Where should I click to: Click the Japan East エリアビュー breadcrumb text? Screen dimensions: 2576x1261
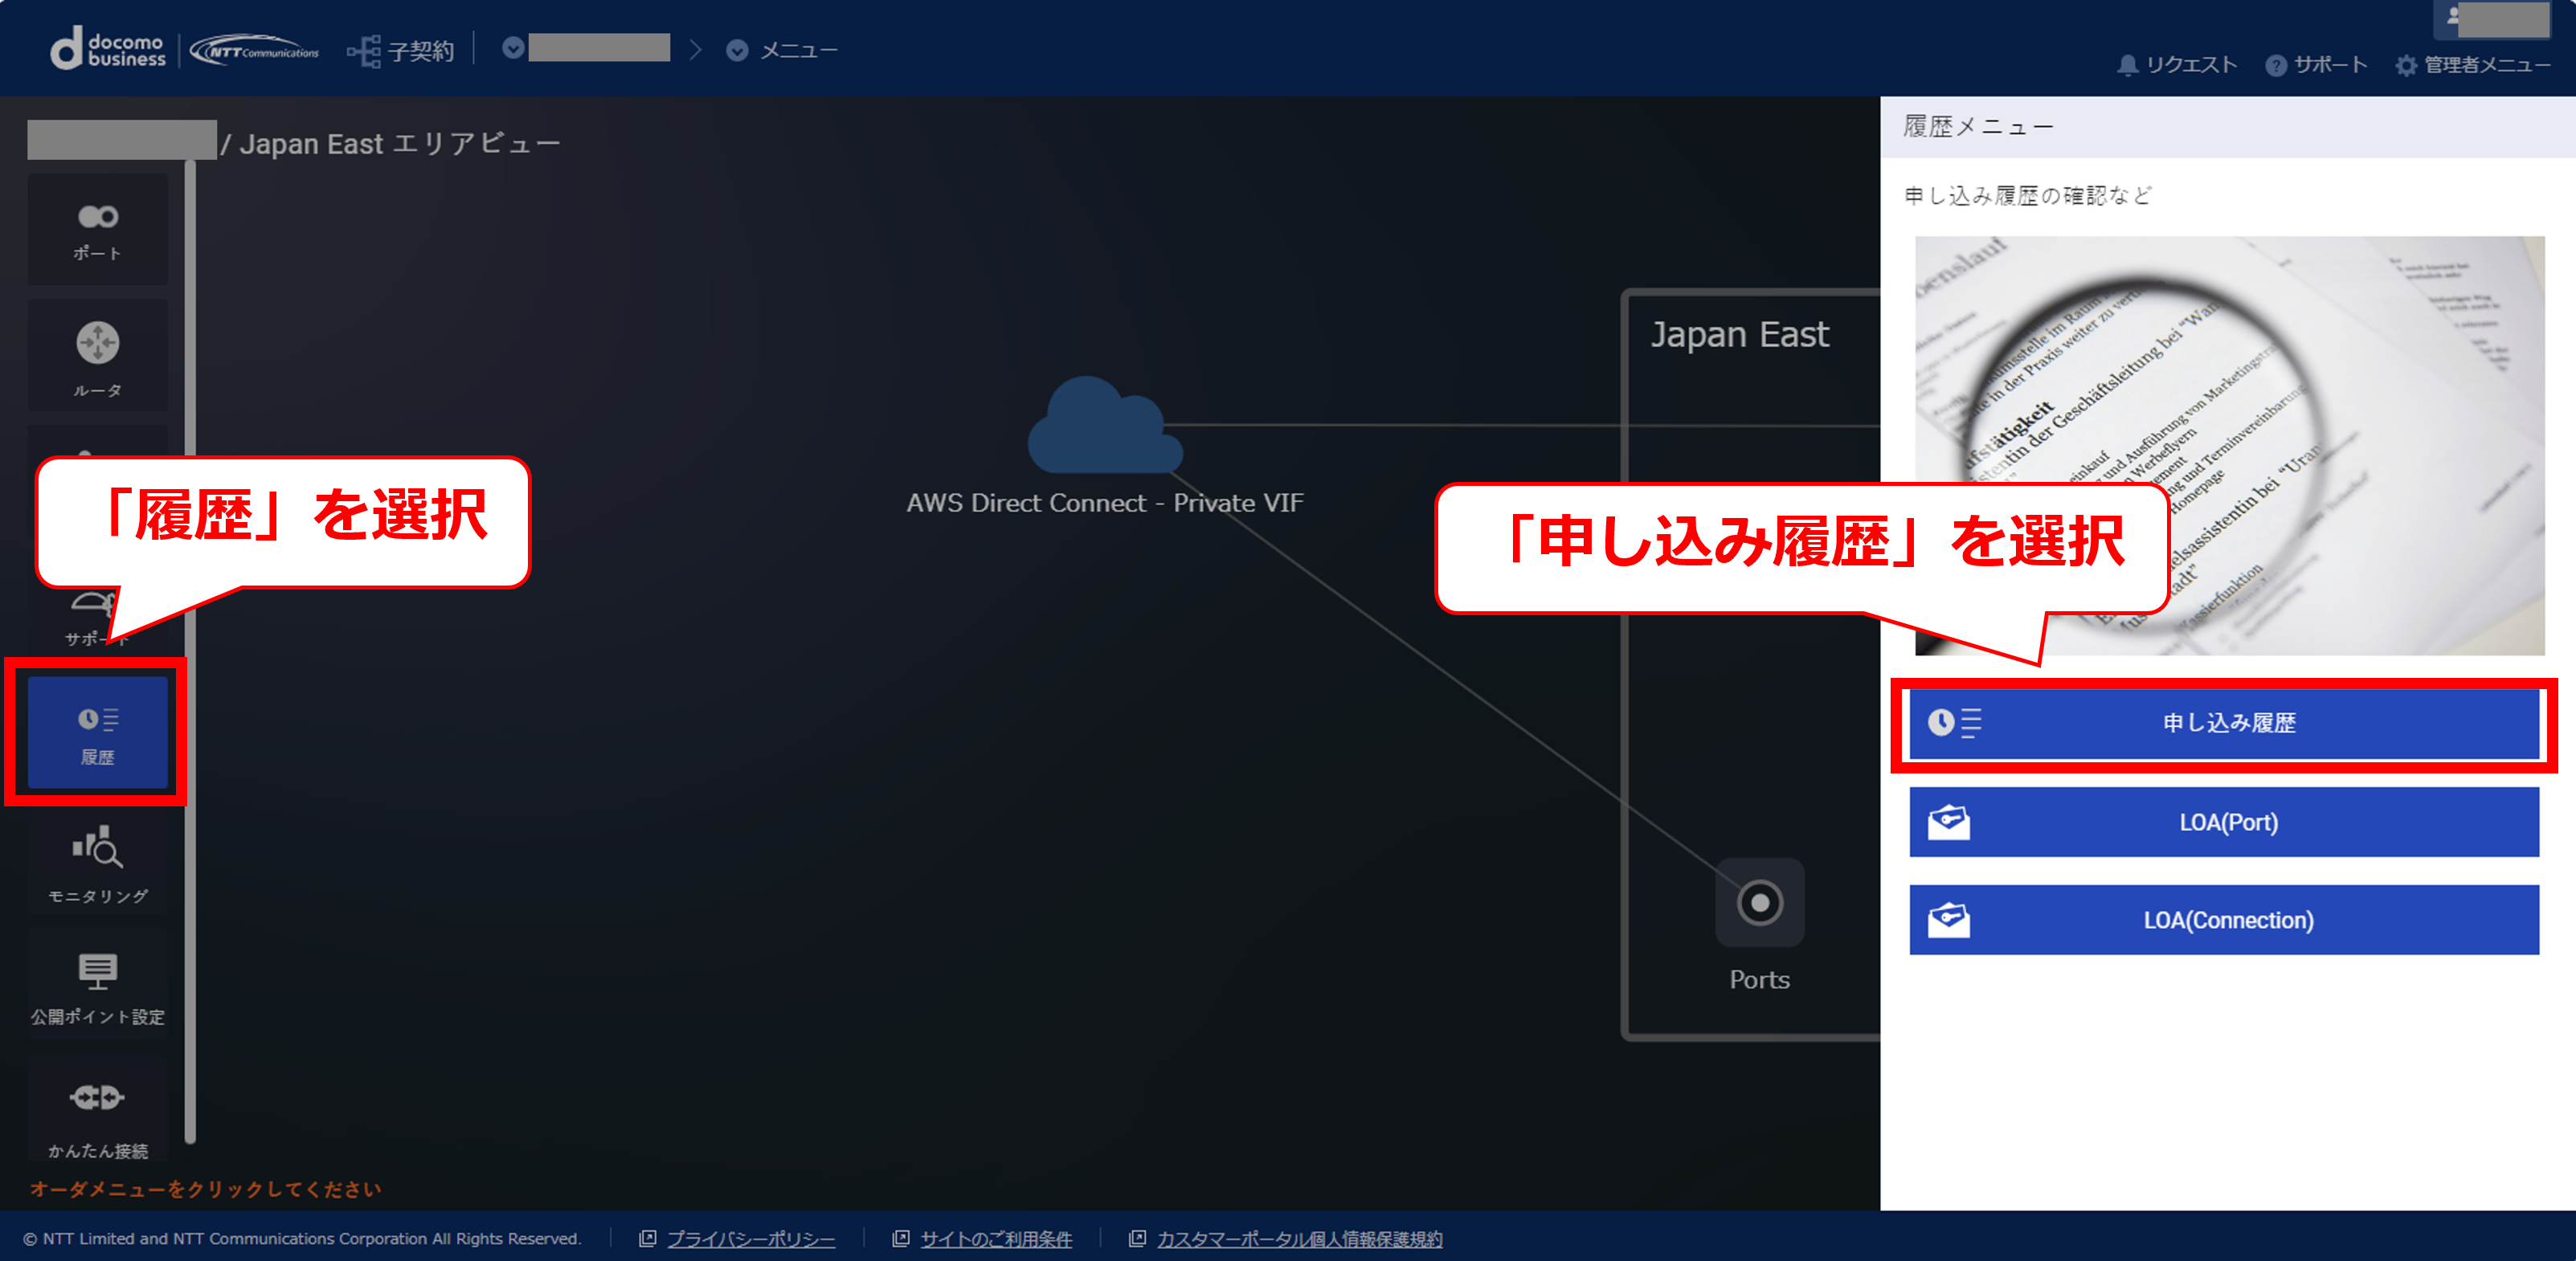click(x=400, y=144)
